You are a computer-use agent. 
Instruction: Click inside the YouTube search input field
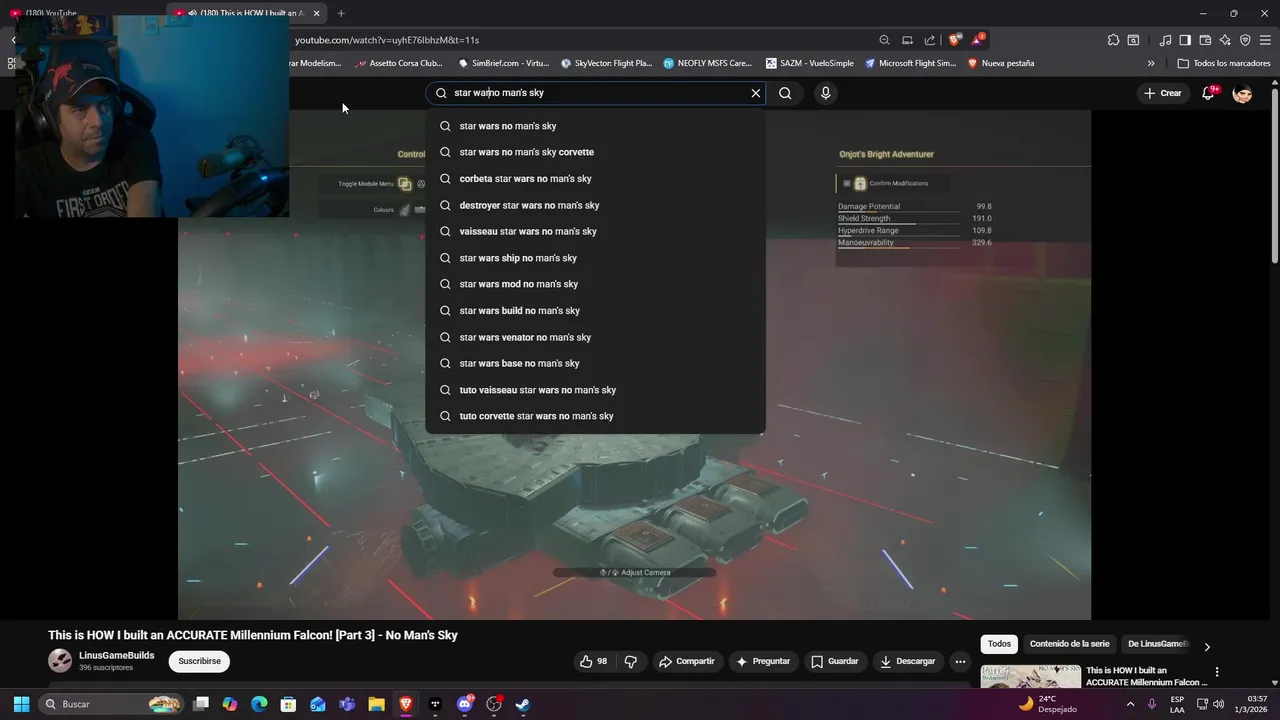[598, 93]
